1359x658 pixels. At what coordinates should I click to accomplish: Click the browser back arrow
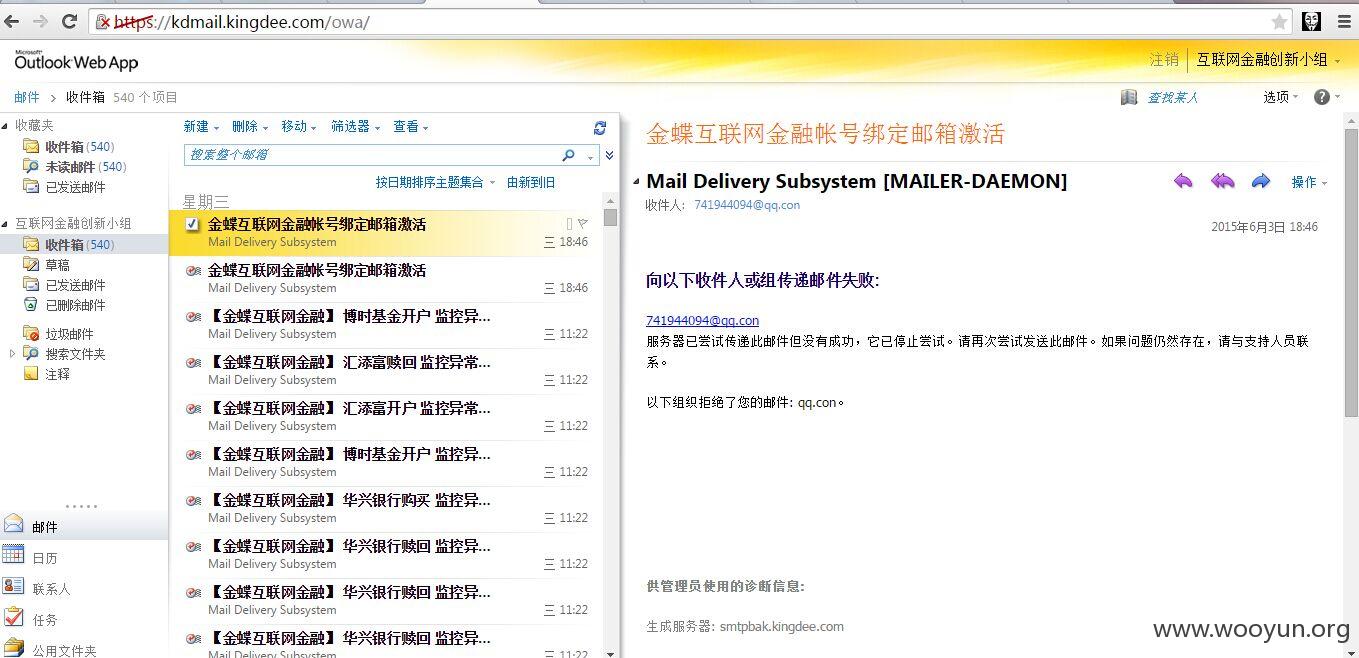[x=12, y=21]
